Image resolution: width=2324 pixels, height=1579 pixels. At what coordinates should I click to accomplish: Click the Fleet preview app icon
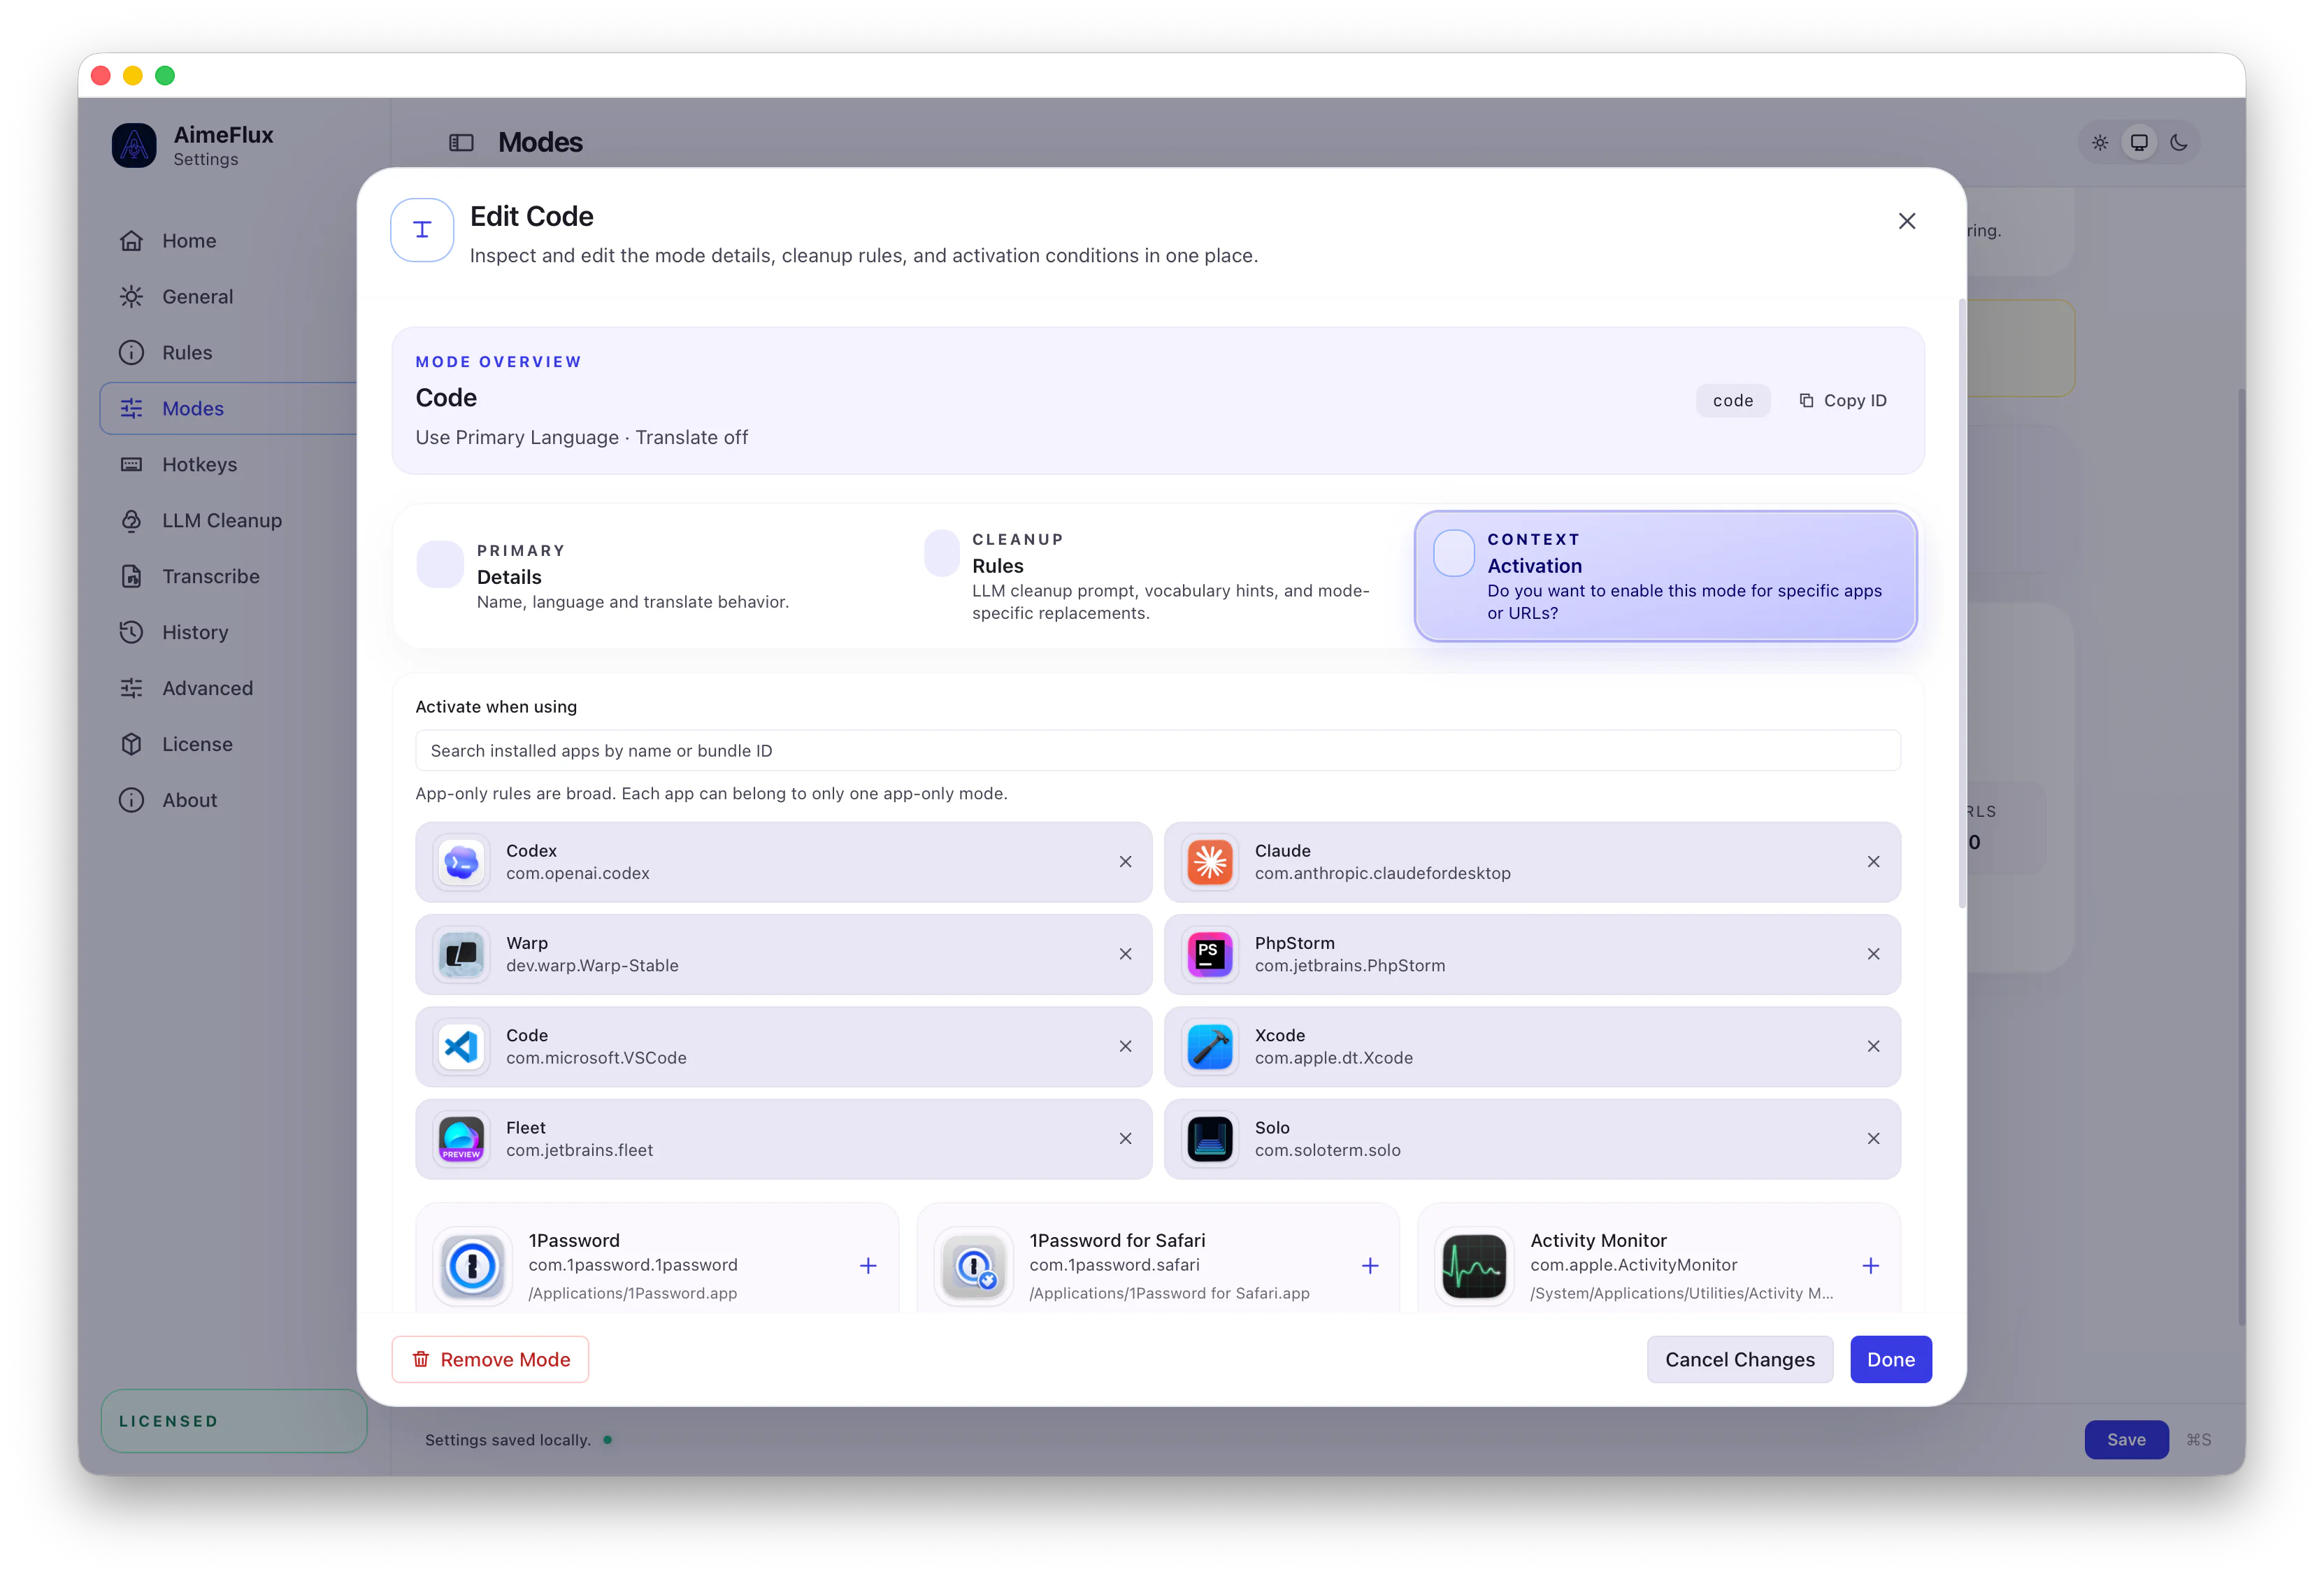461,1139
